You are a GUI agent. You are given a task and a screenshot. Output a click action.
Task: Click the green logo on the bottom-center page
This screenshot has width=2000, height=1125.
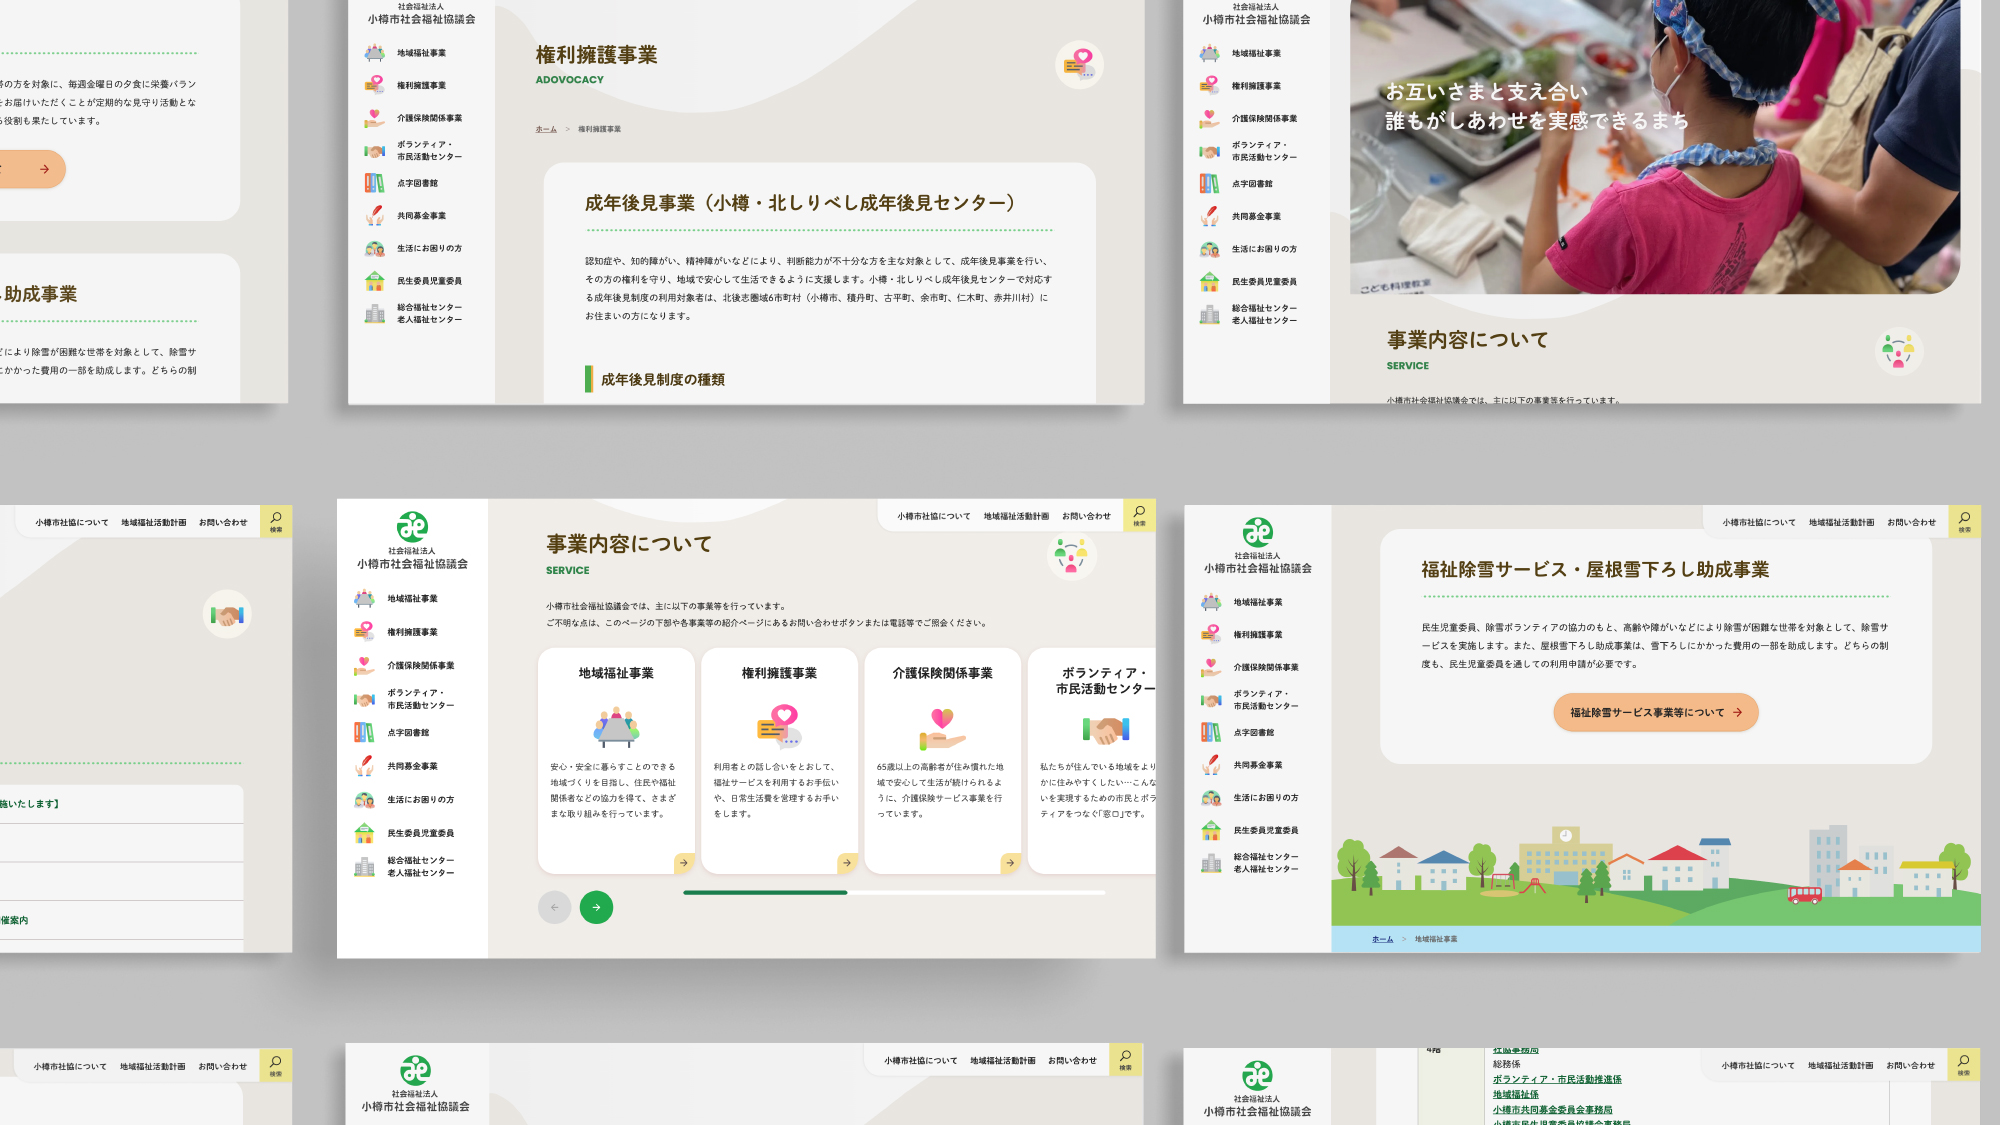click(x=415, y=1070)
